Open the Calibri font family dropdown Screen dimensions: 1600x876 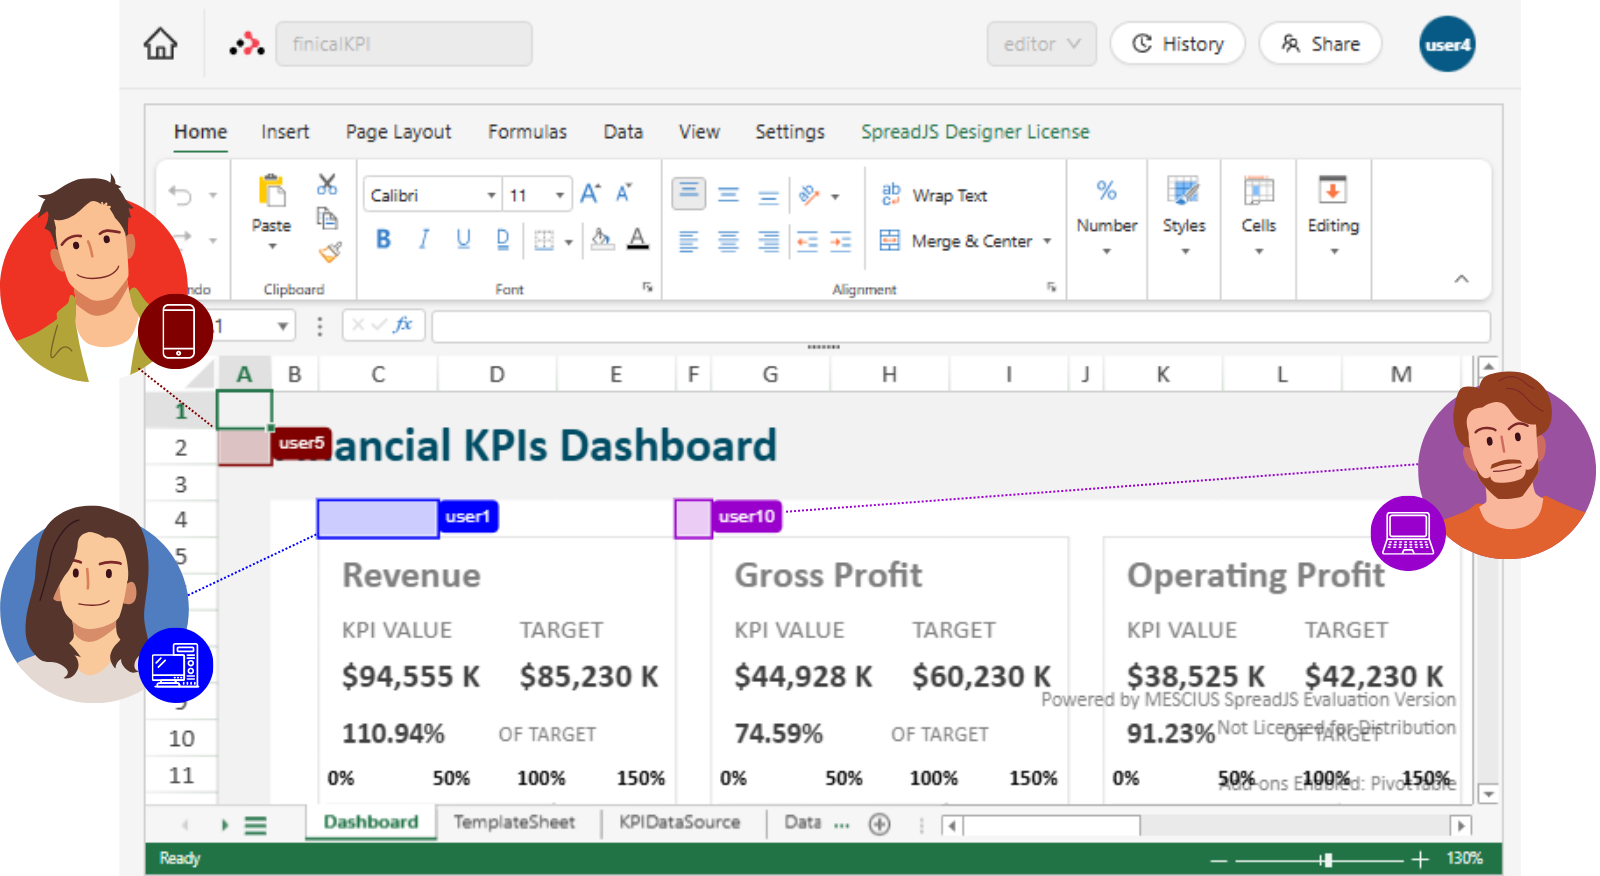point(433,195)
